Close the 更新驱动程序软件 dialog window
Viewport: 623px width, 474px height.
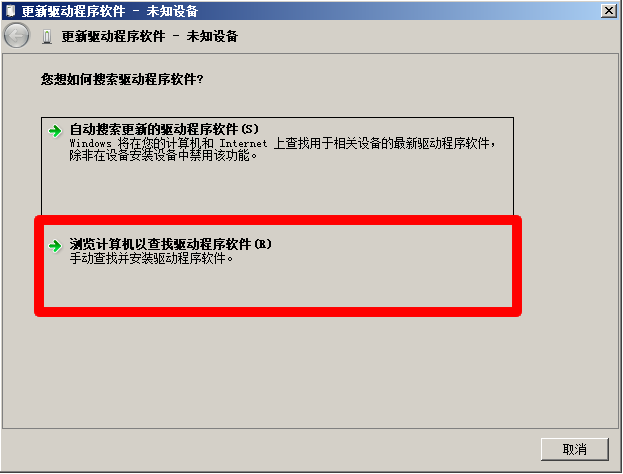tap(609, 11)
